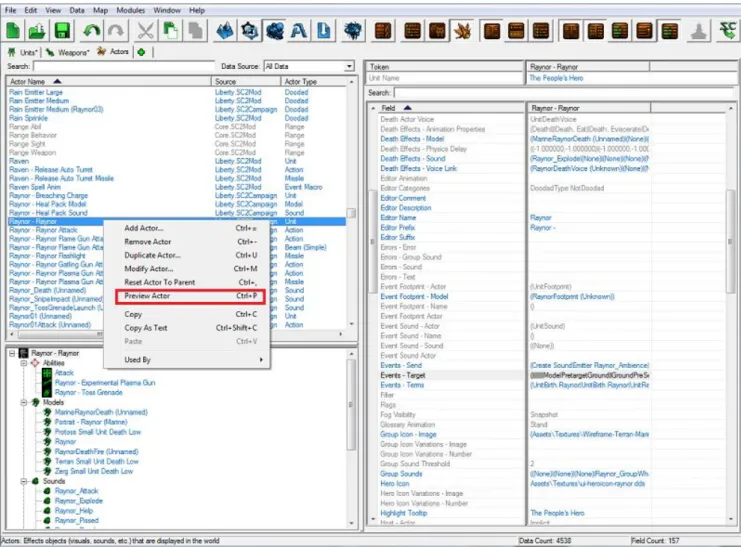This screenshot has width=741, height=547.
Task: Open the Help menu
Action: pyautogui.click(x=197, y=10)
